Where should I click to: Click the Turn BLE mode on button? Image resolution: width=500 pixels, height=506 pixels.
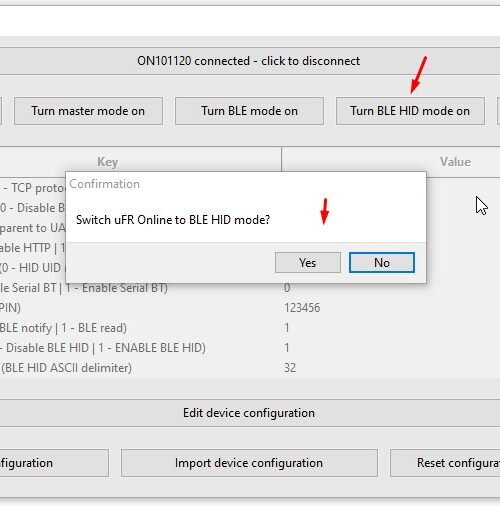click(x=249, y=111)
